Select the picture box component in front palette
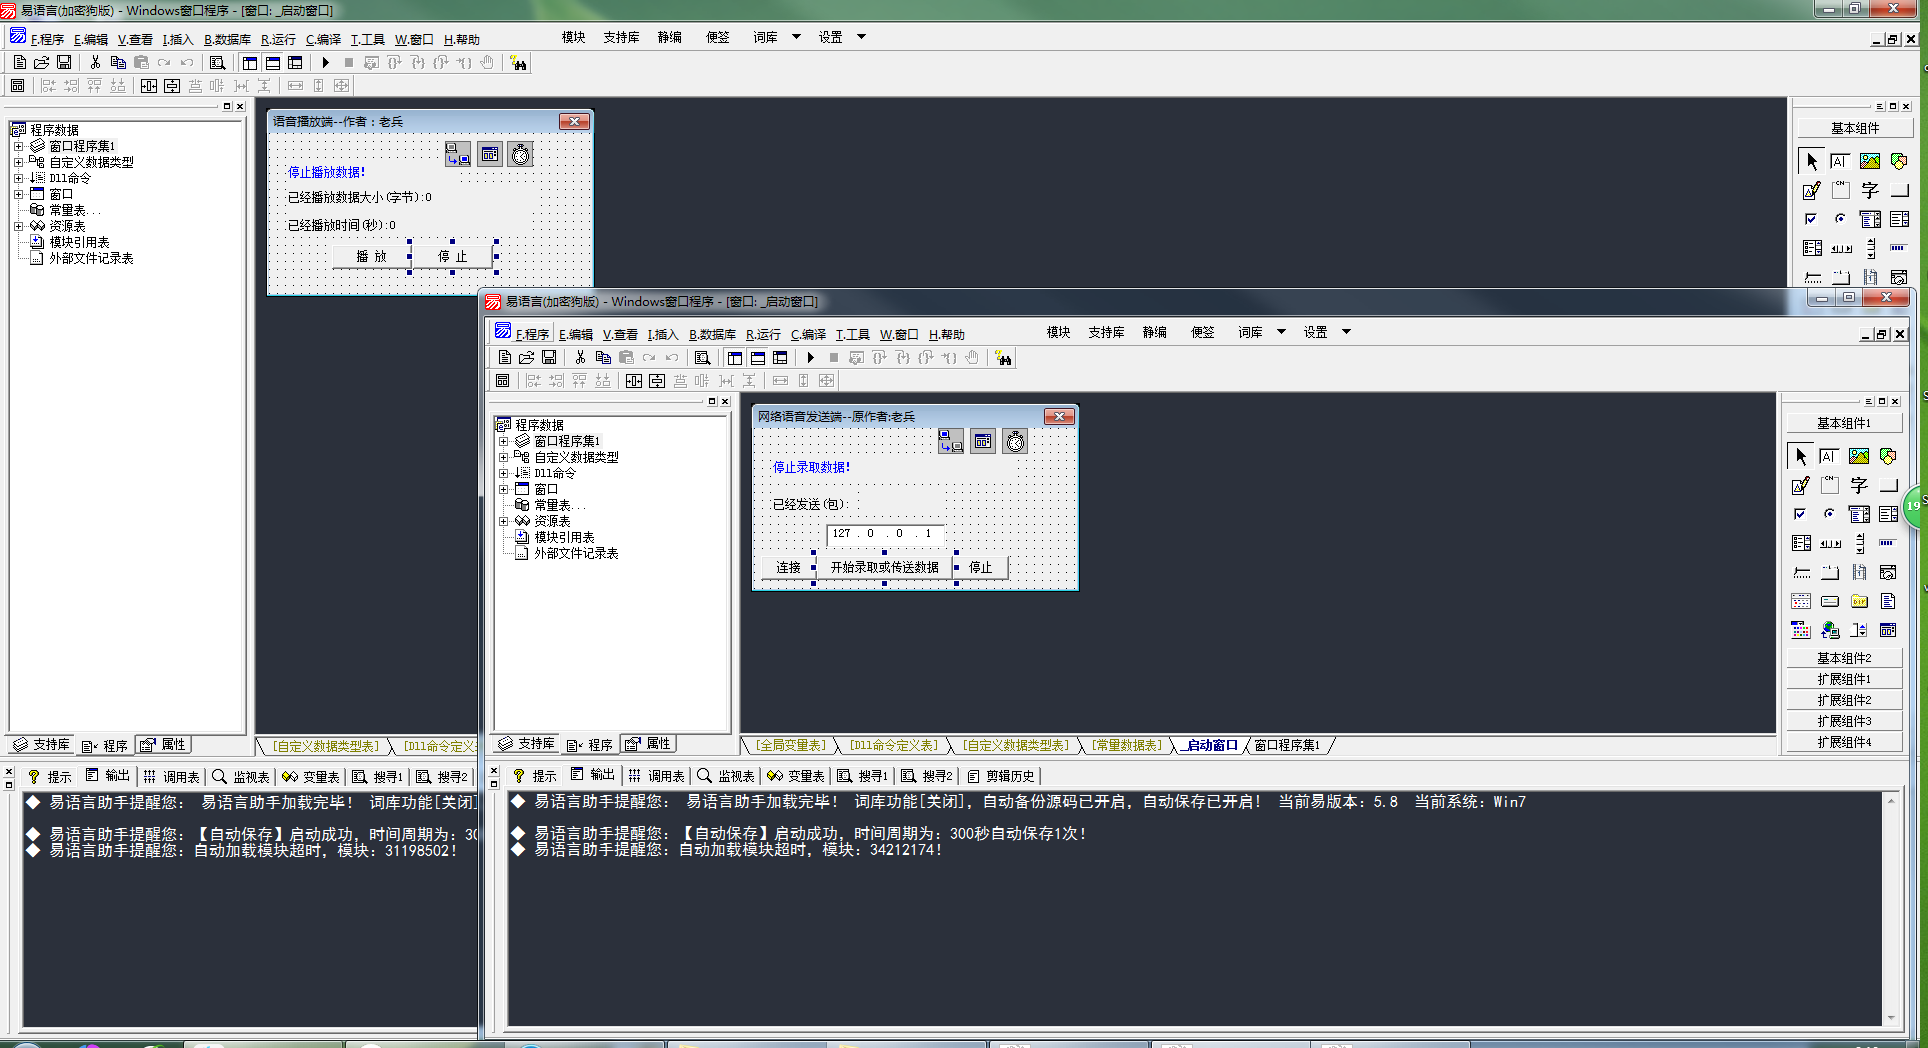The width and height of the screenshot is (1928, 1048). pyautogui.click(x=1859, y=457)
